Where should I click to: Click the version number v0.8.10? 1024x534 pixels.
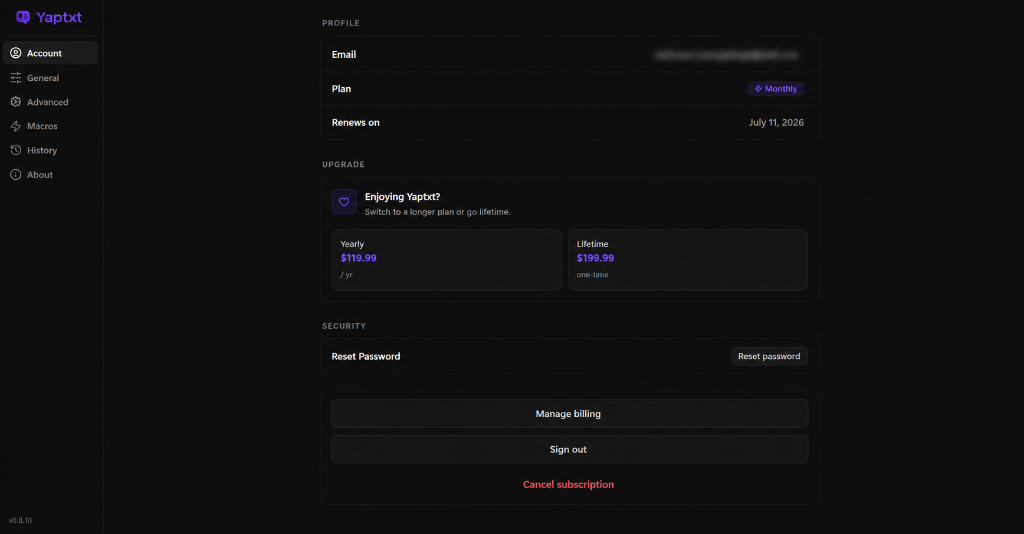(20, 520)
